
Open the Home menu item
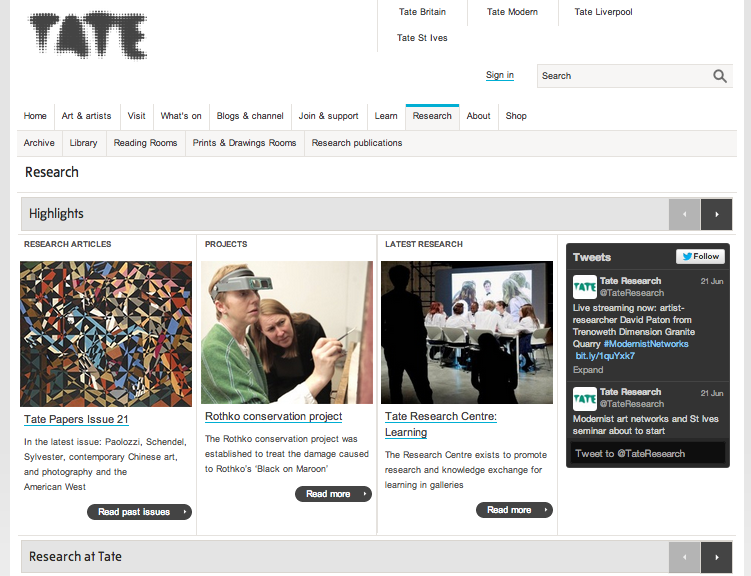(35, 116)
